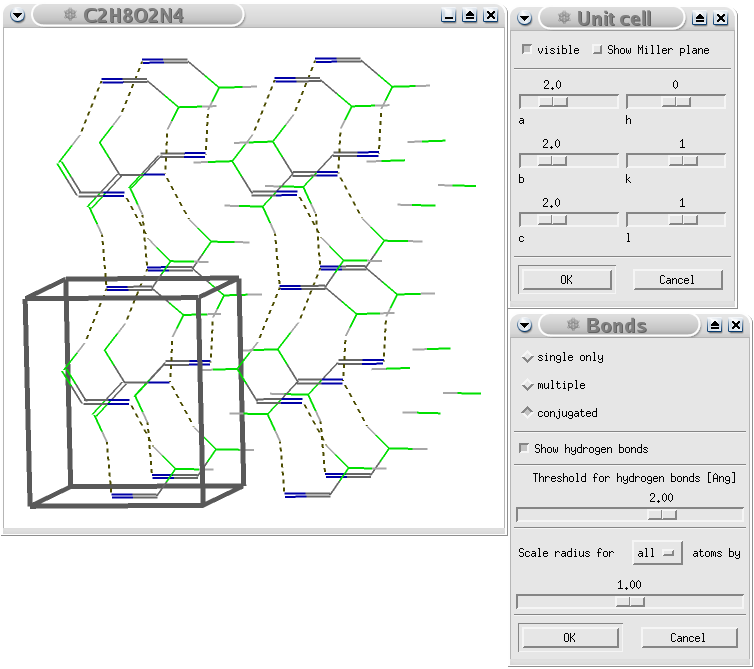Open the 'all' atoms dropdown

tap(657, 553)
